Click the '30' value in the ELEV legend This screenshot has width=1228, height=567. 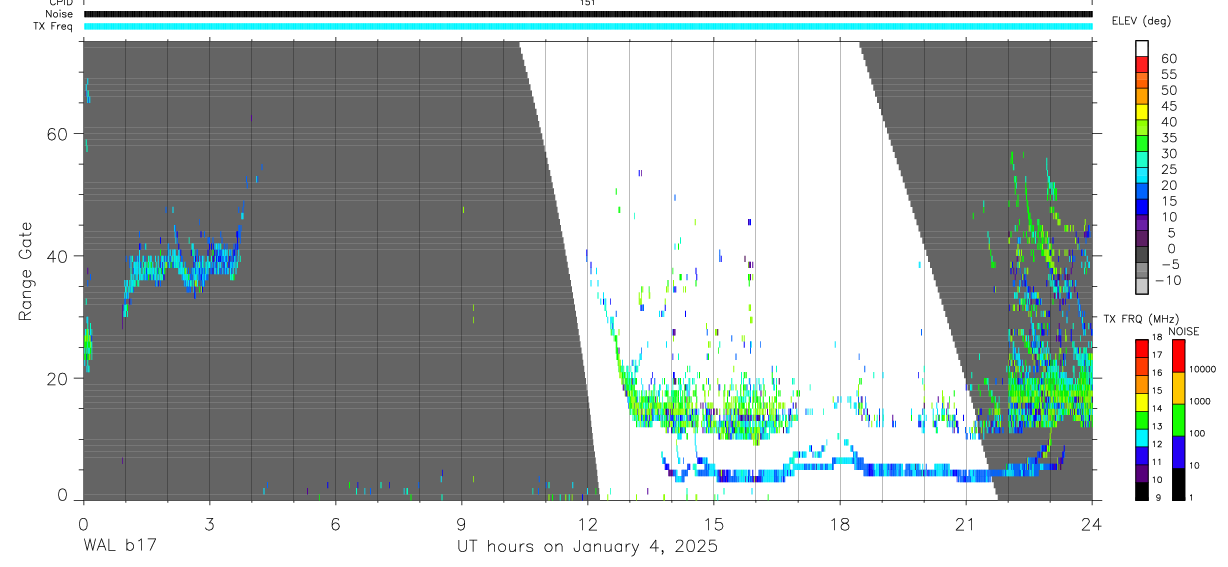1169,153
